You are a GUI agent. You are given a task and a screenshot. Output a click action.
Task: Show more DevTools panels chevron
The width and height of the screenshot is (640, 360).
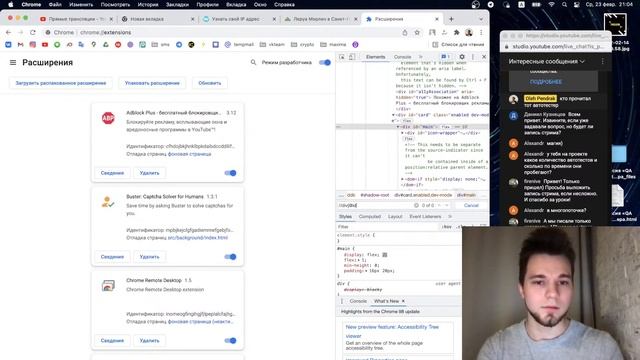(421, 57)
